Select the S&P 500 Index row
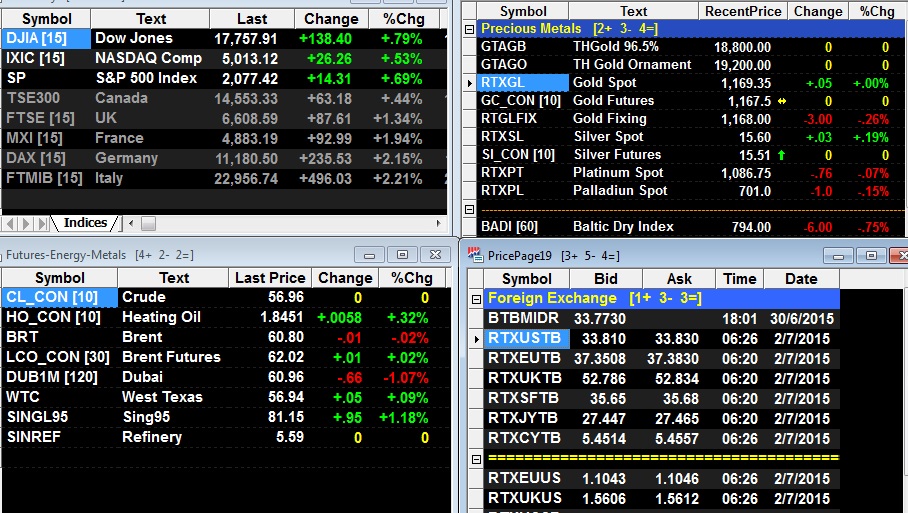This screenshot has height=513, width=908. coord(224,78)
